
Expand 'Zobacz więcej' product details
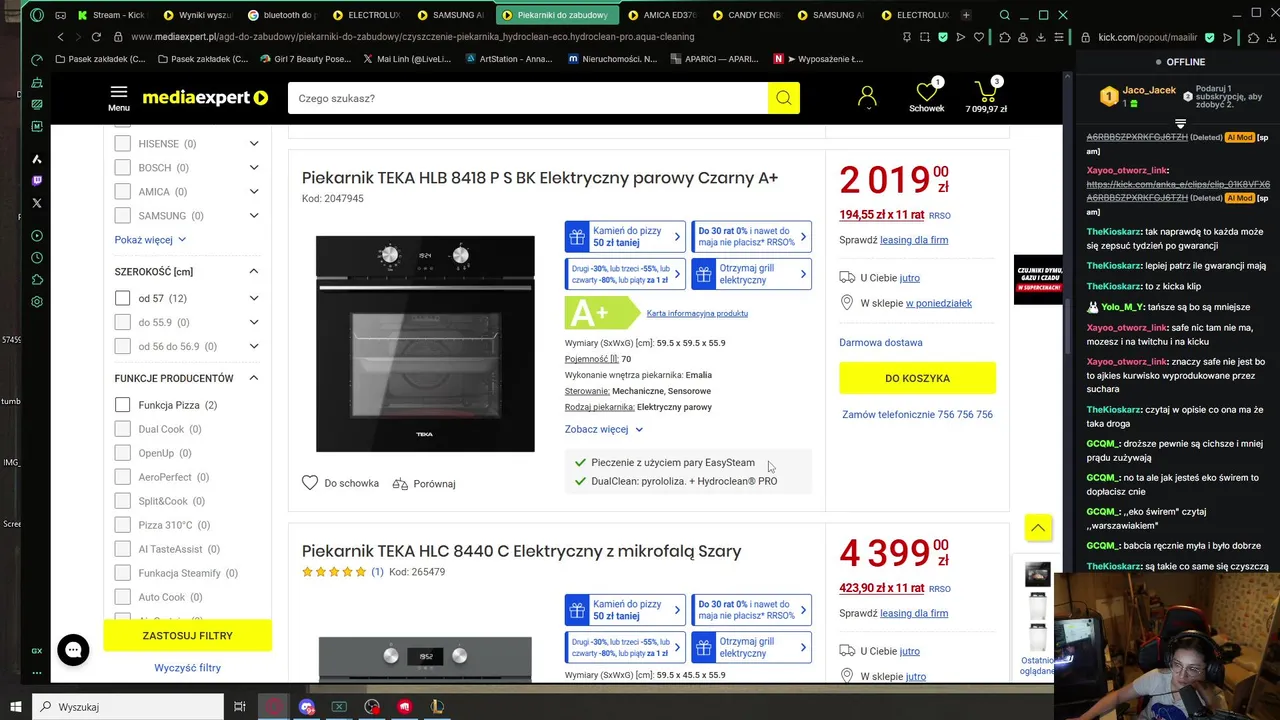coord(604,429)
